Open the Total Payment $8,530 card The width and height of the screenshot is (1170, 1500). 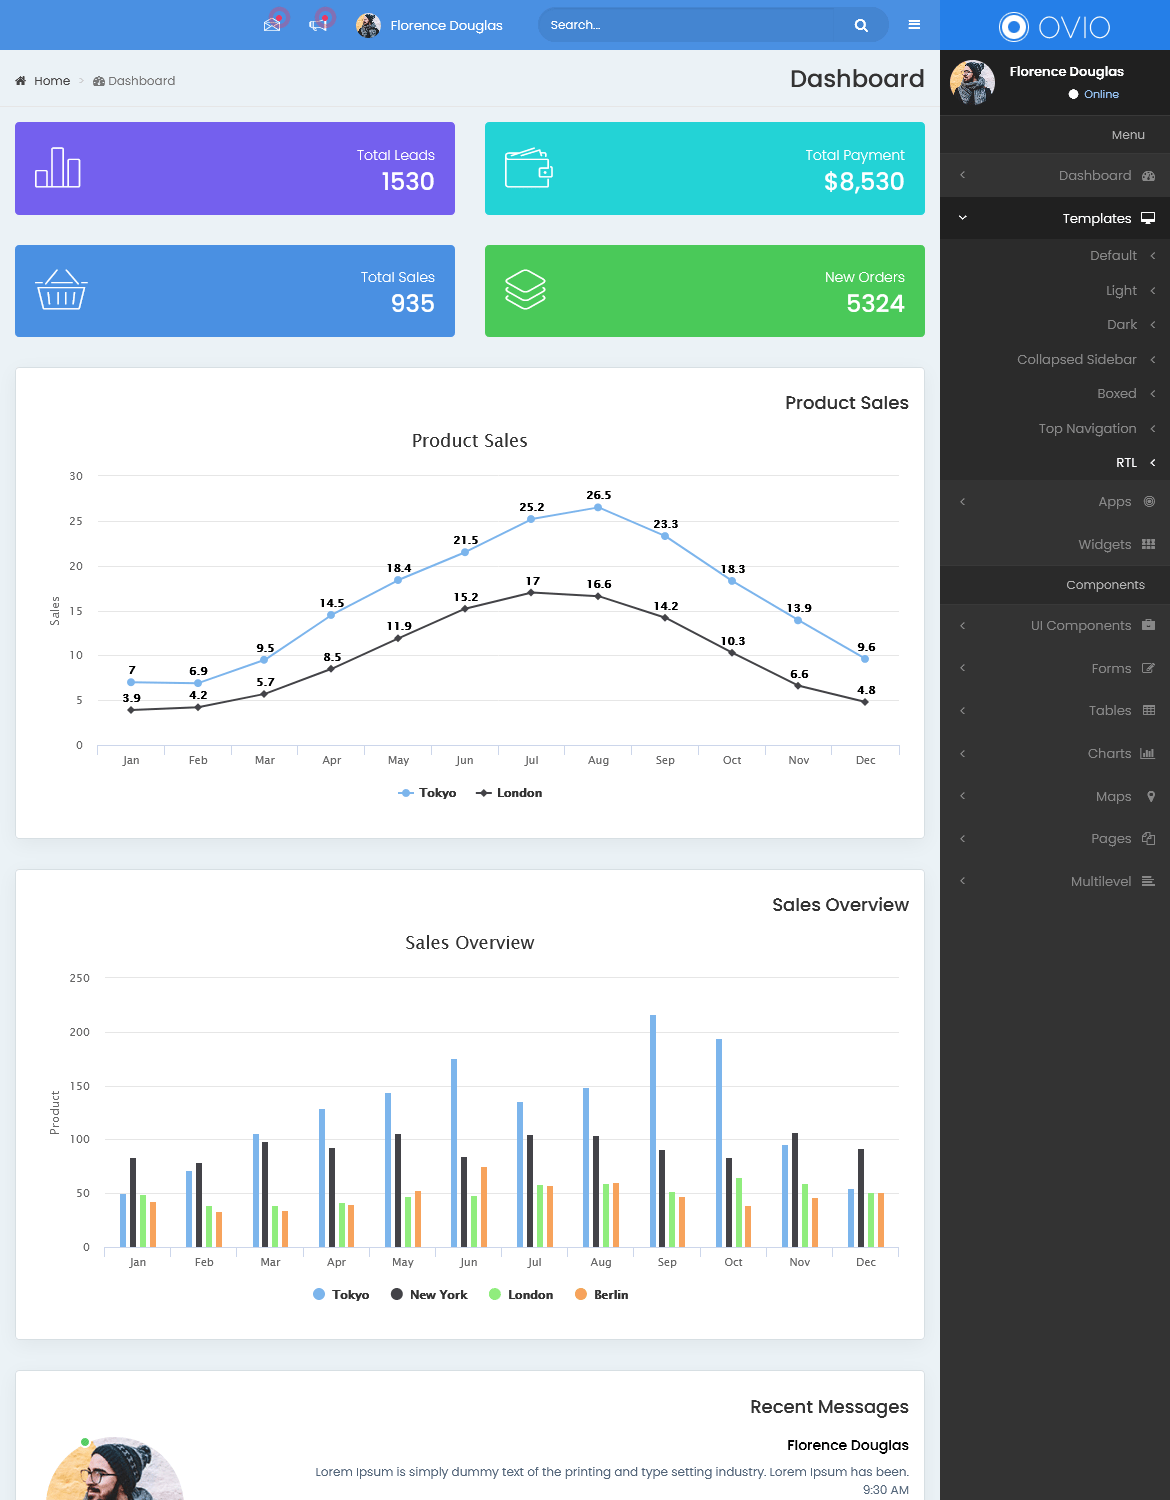tap(705, 168)
